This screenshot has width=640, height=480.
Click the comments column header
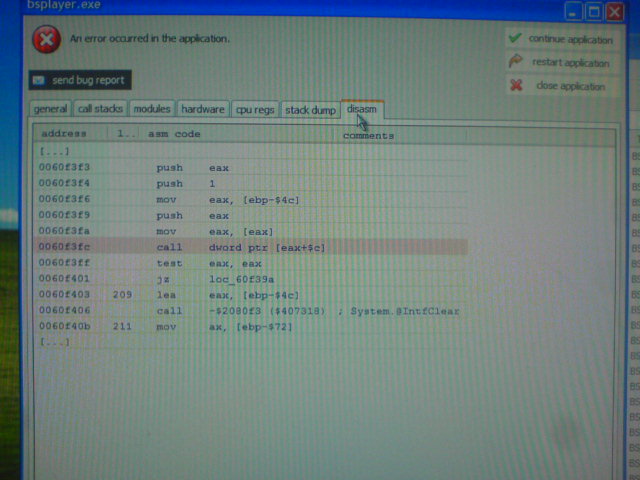coord(400,135)
